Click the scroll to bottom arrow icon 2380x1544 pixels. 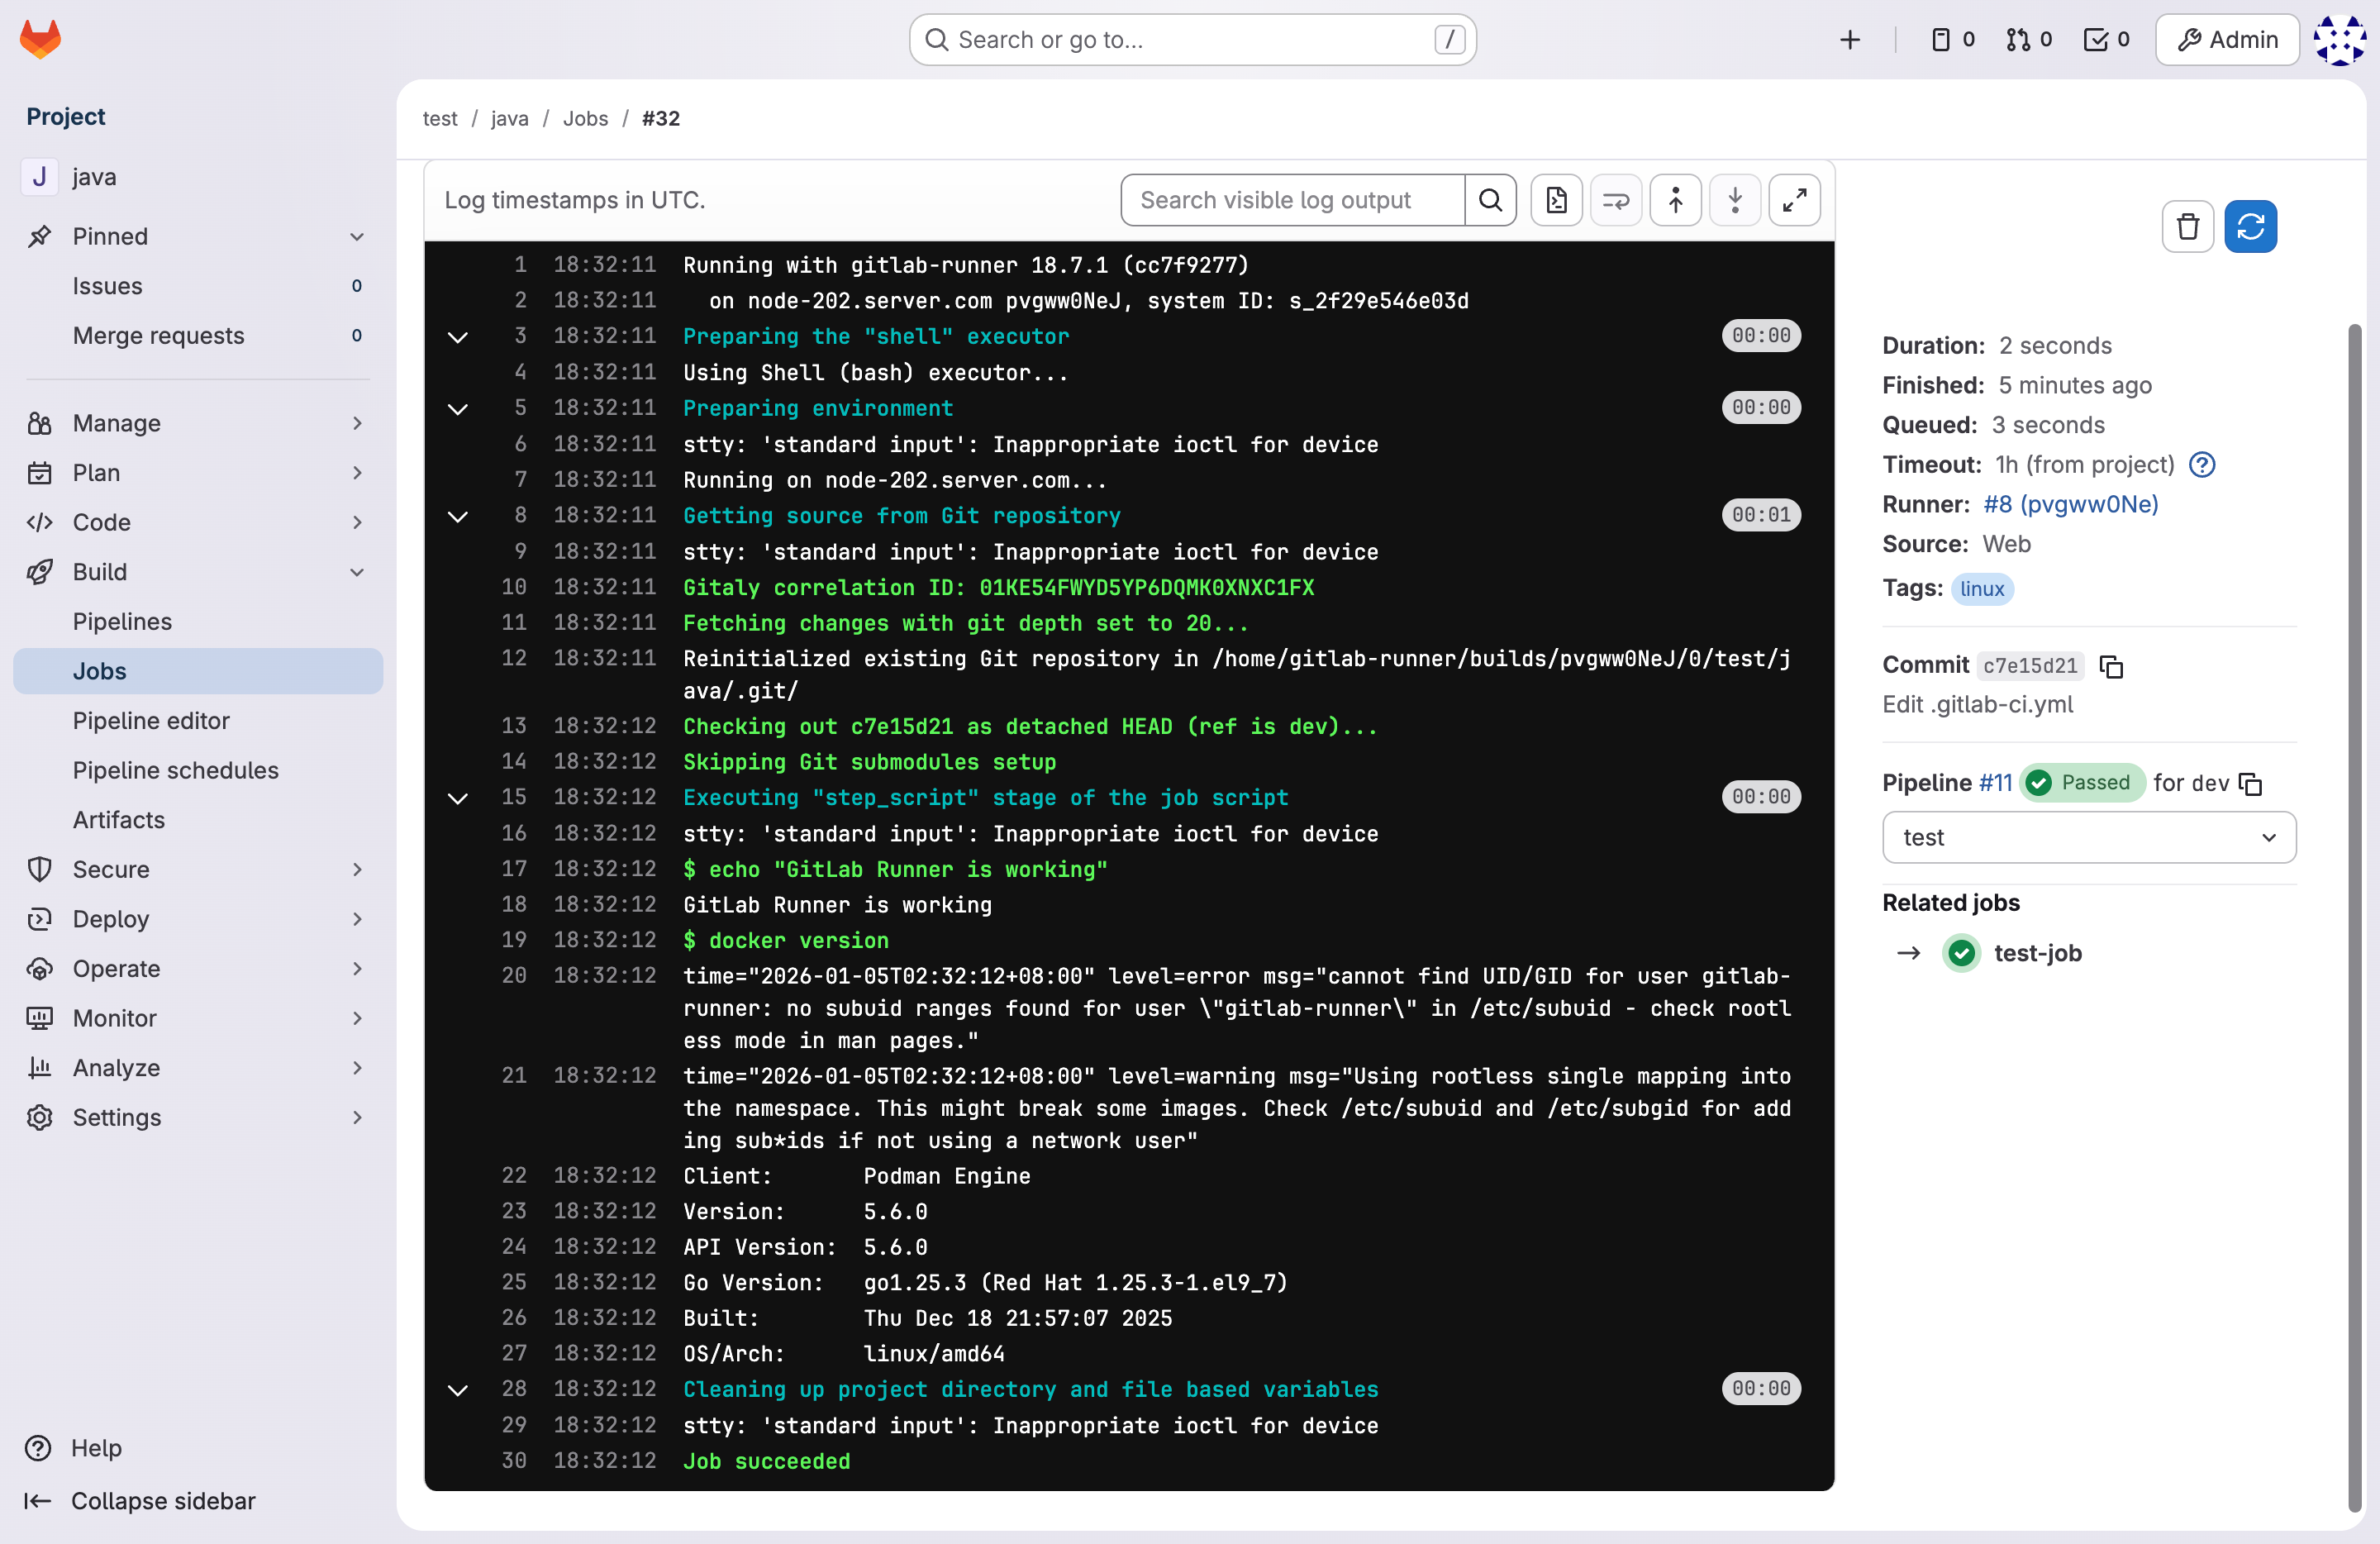click(1735, 200)
